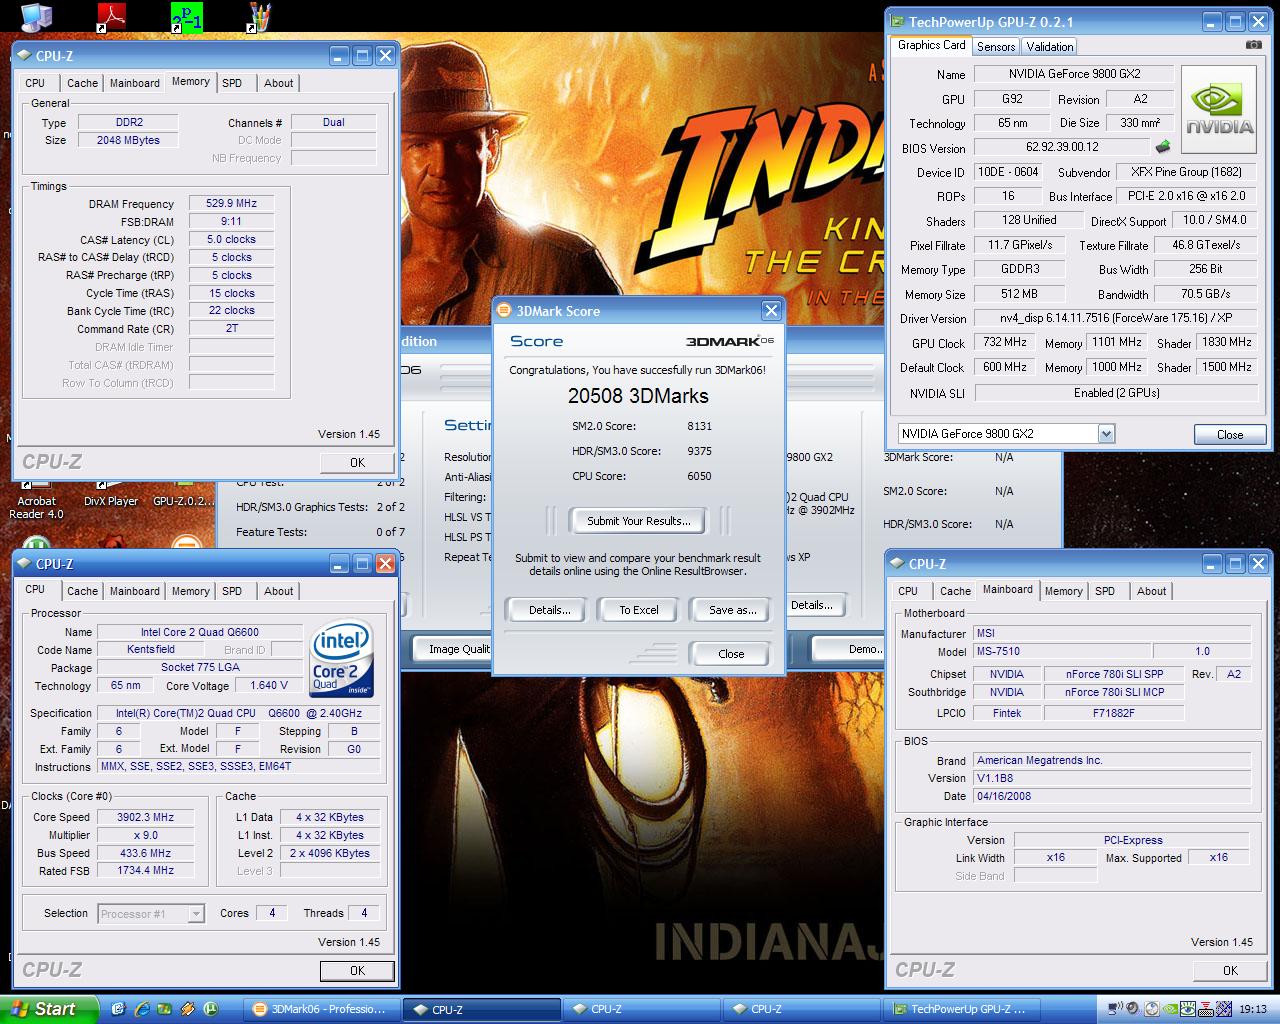Image resolution: width=1280 pixels, height=1024 pixels.
Task: Open Internet Explorer from Quick Launch
Action: 142,1009
